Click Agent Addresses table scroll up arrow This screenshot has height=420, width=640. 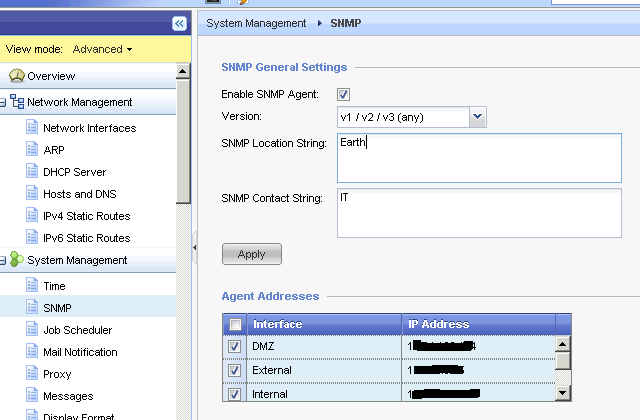[x=562, y=344]
